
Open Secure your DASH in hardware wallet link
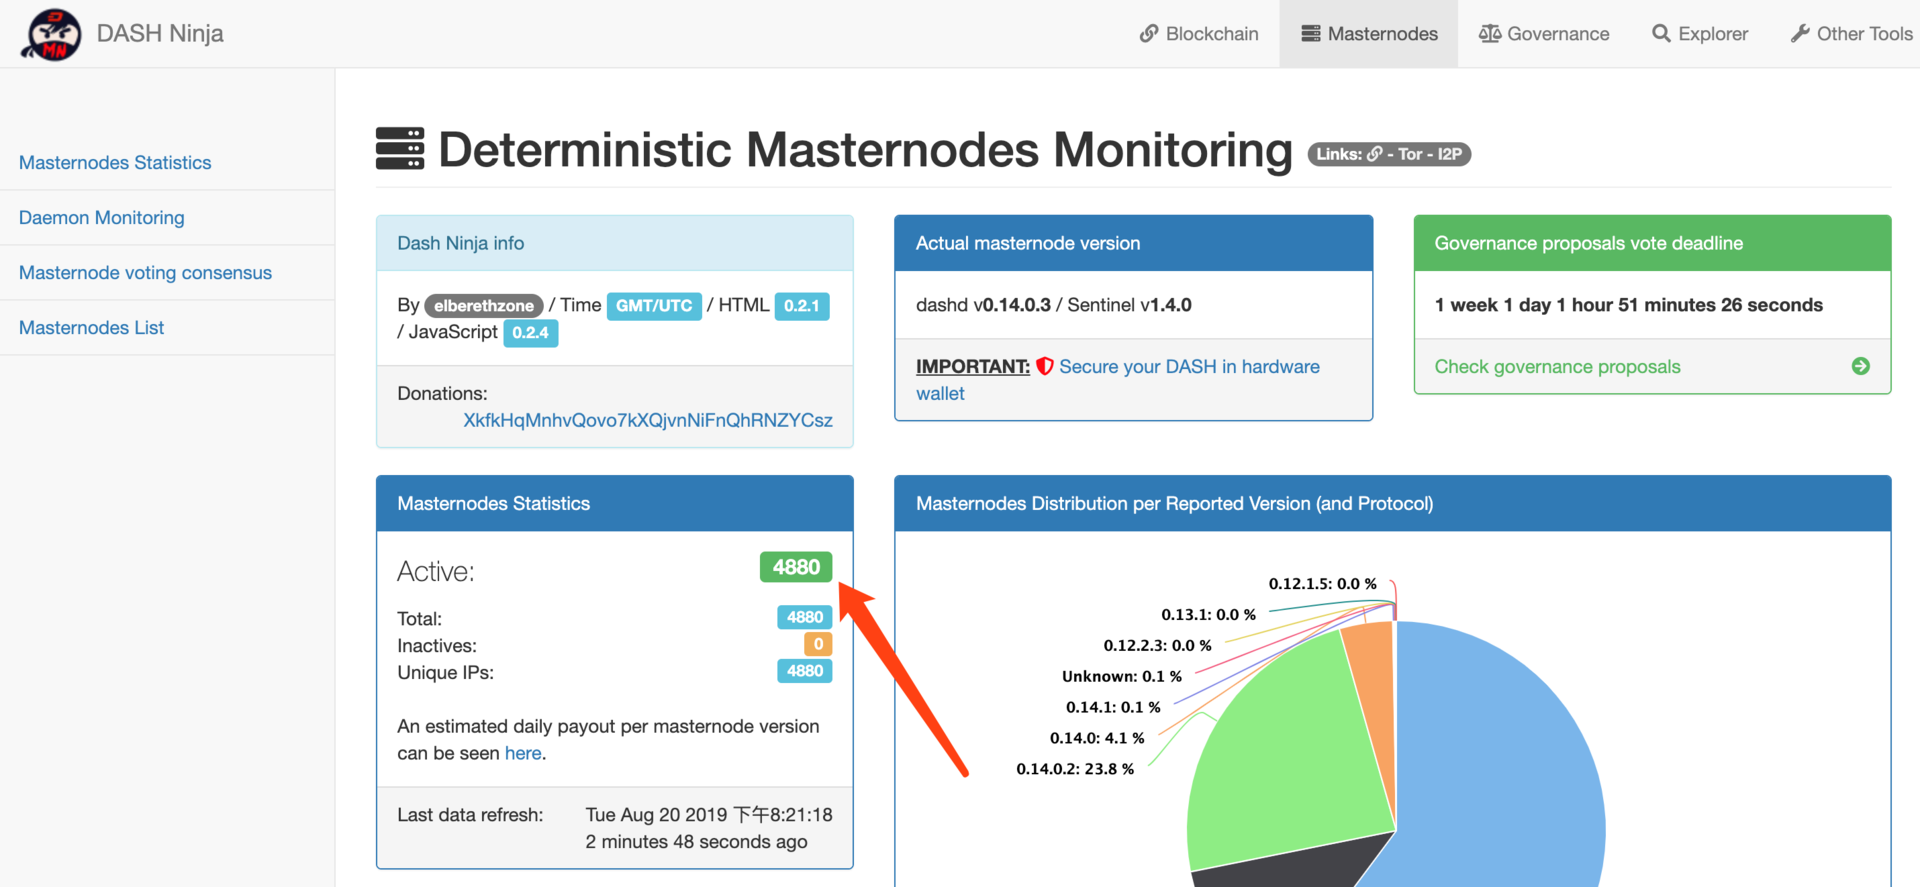pyautogui.click(x=1118, y=380)
